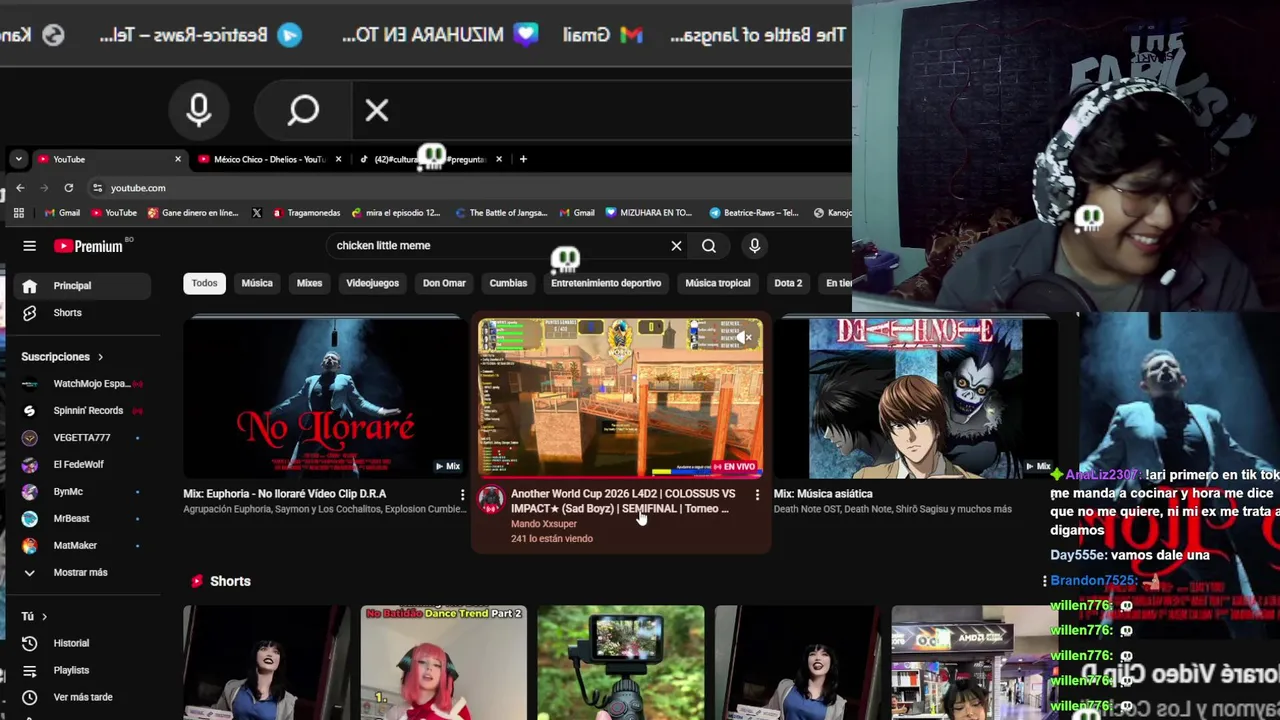The width and height of the screenshot is (1280, 720).
Task: Open the VEGETTA777 subscription
Action: coord(83,438)
